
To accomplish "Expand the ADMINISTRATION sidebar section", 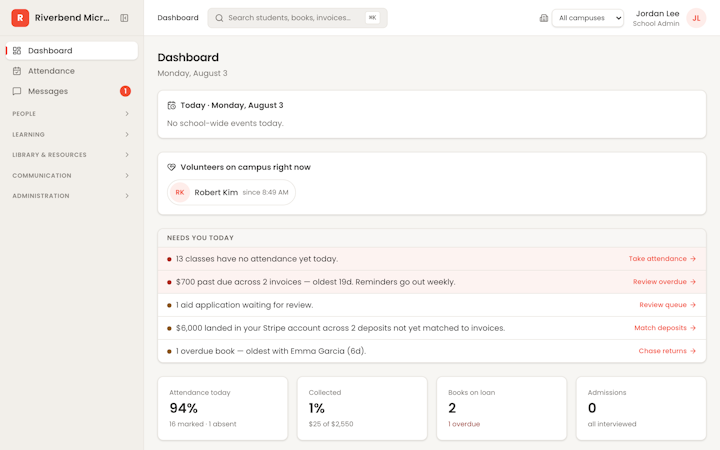I will click(x=71, y=196).
